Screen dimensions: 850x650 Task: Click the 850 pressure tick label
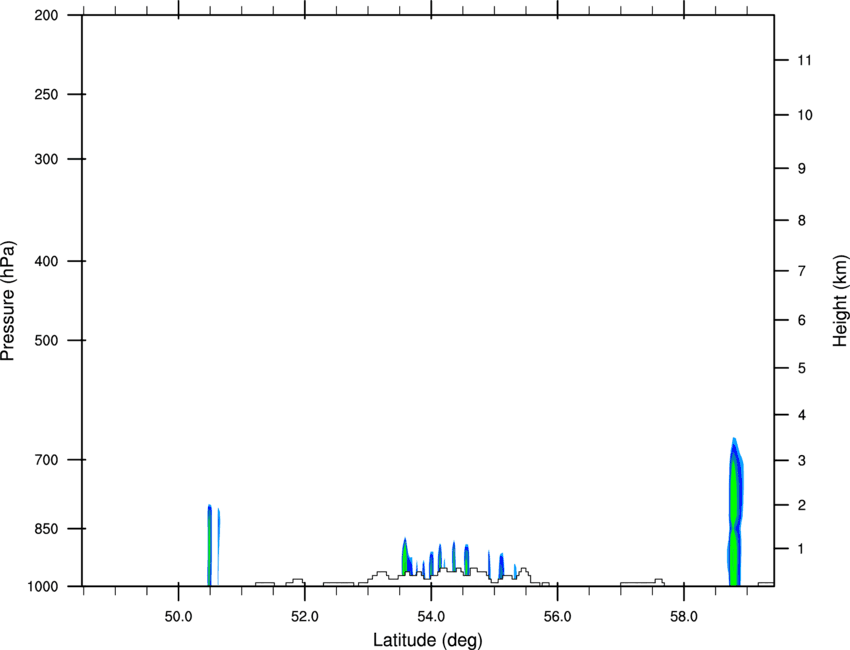coord(46,528)
